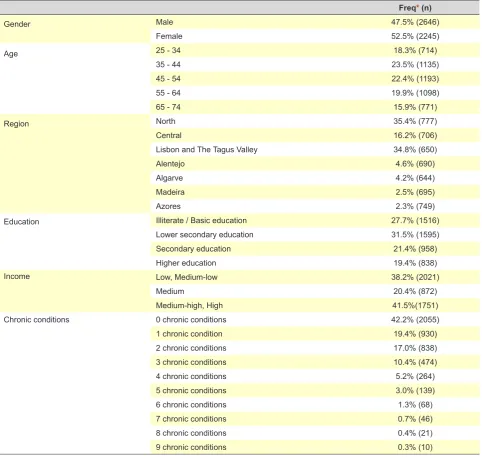Click the value '4.2% (644)'
482x457 pixels.
coord(415,178)
